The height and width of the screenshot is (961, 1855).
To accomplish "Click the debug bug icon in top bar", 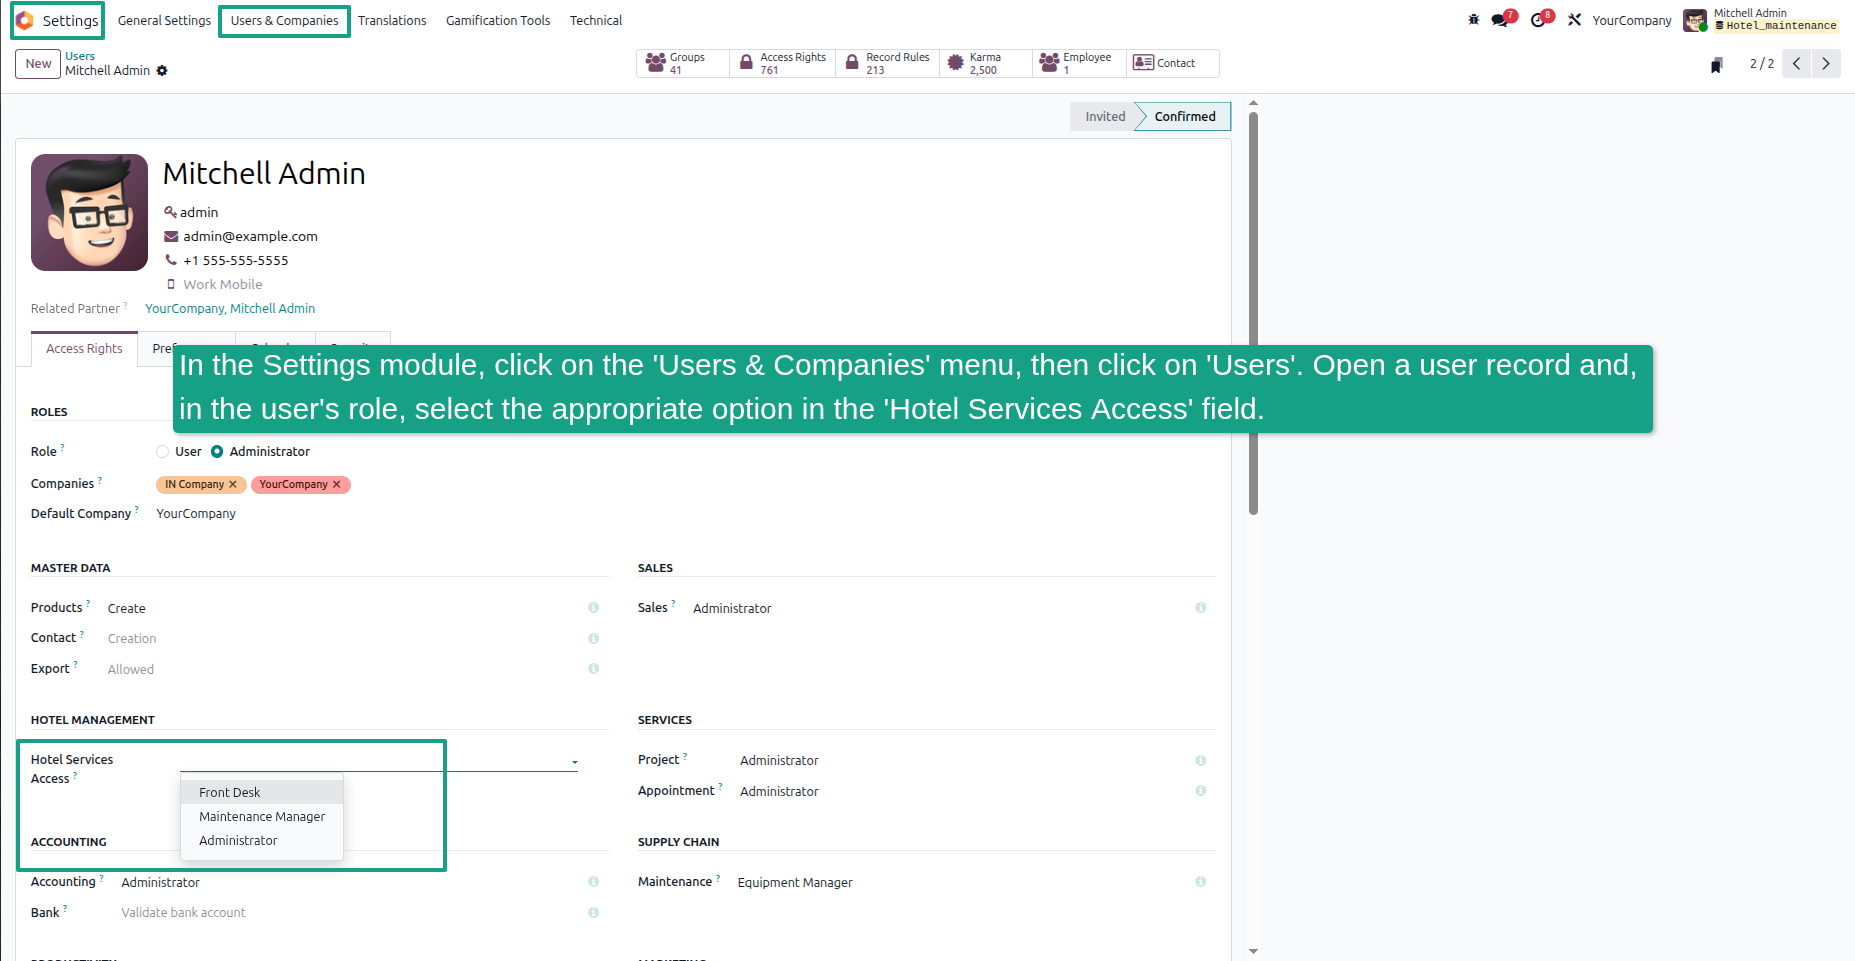I will point(1473,20).
